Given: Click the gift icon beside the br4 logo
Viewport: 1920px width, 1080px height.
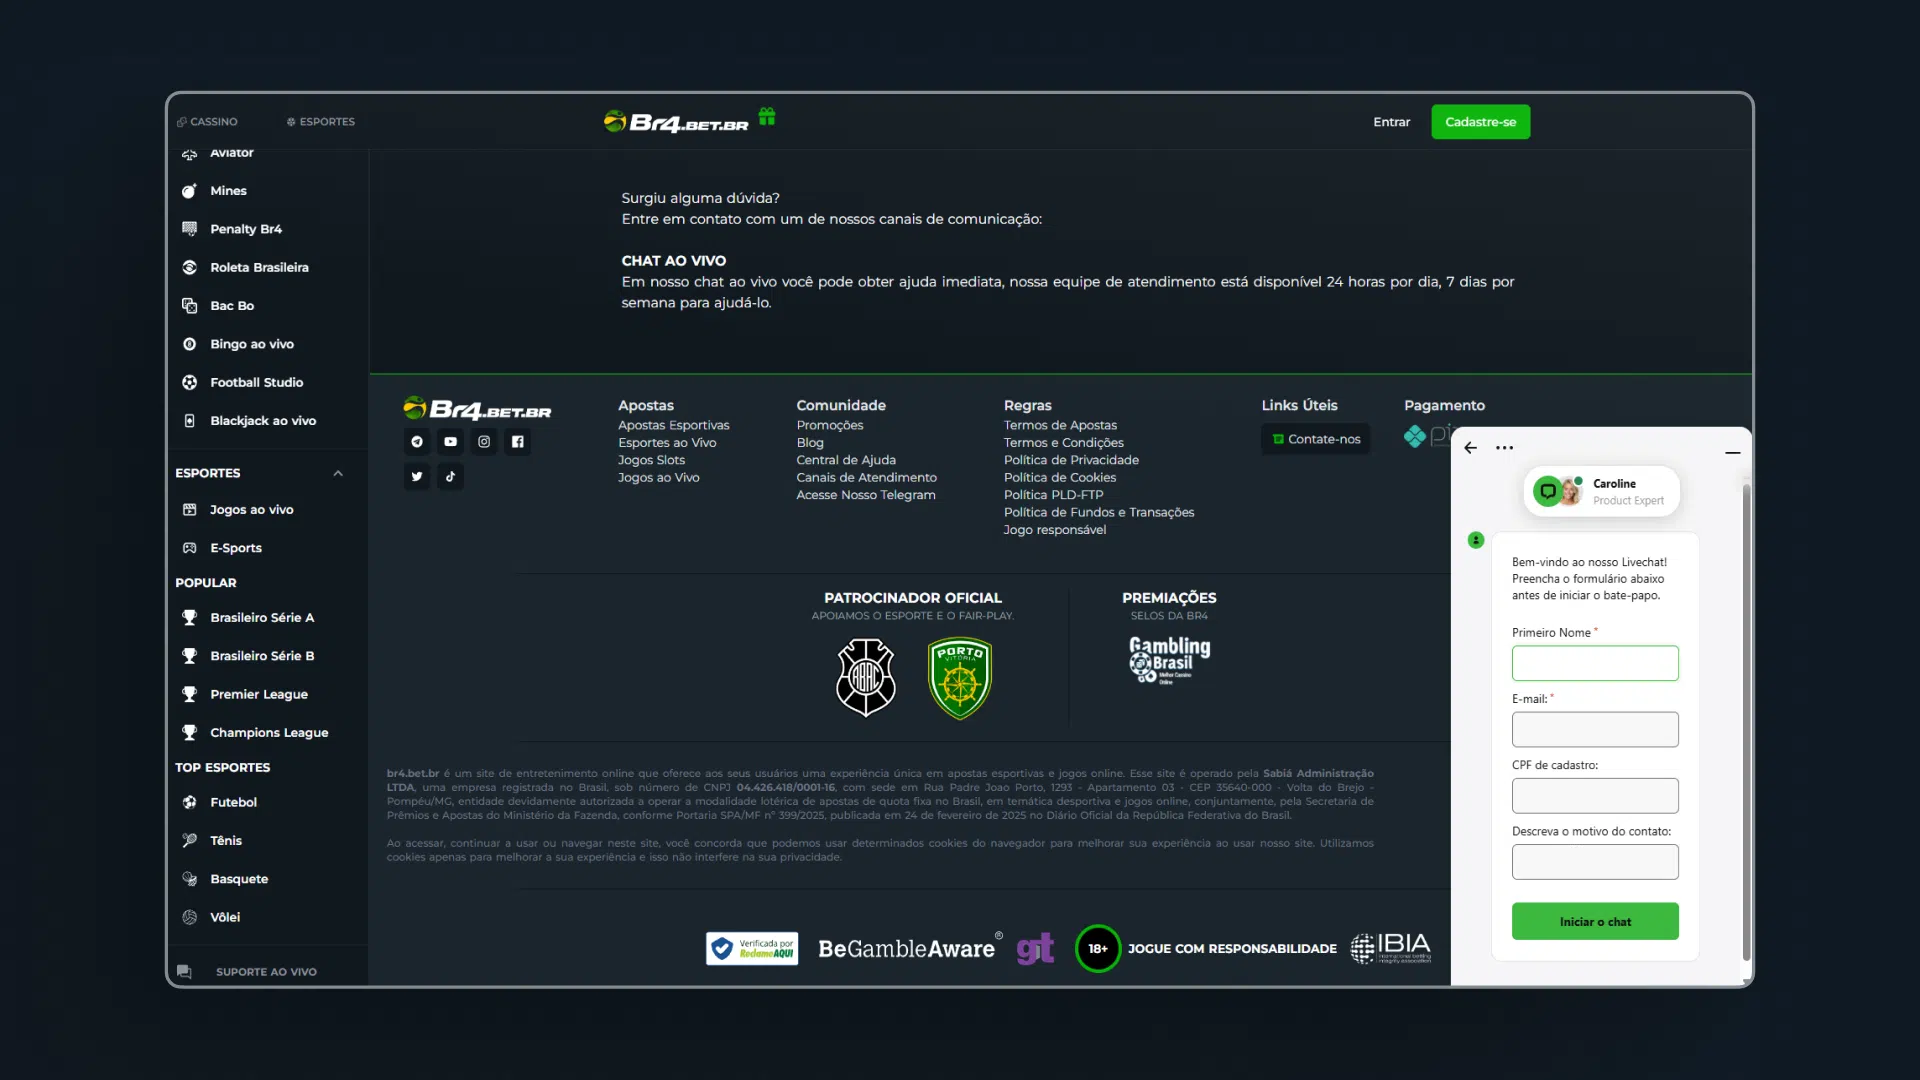Looking at the screenshot, I should [x=767, y=117].
